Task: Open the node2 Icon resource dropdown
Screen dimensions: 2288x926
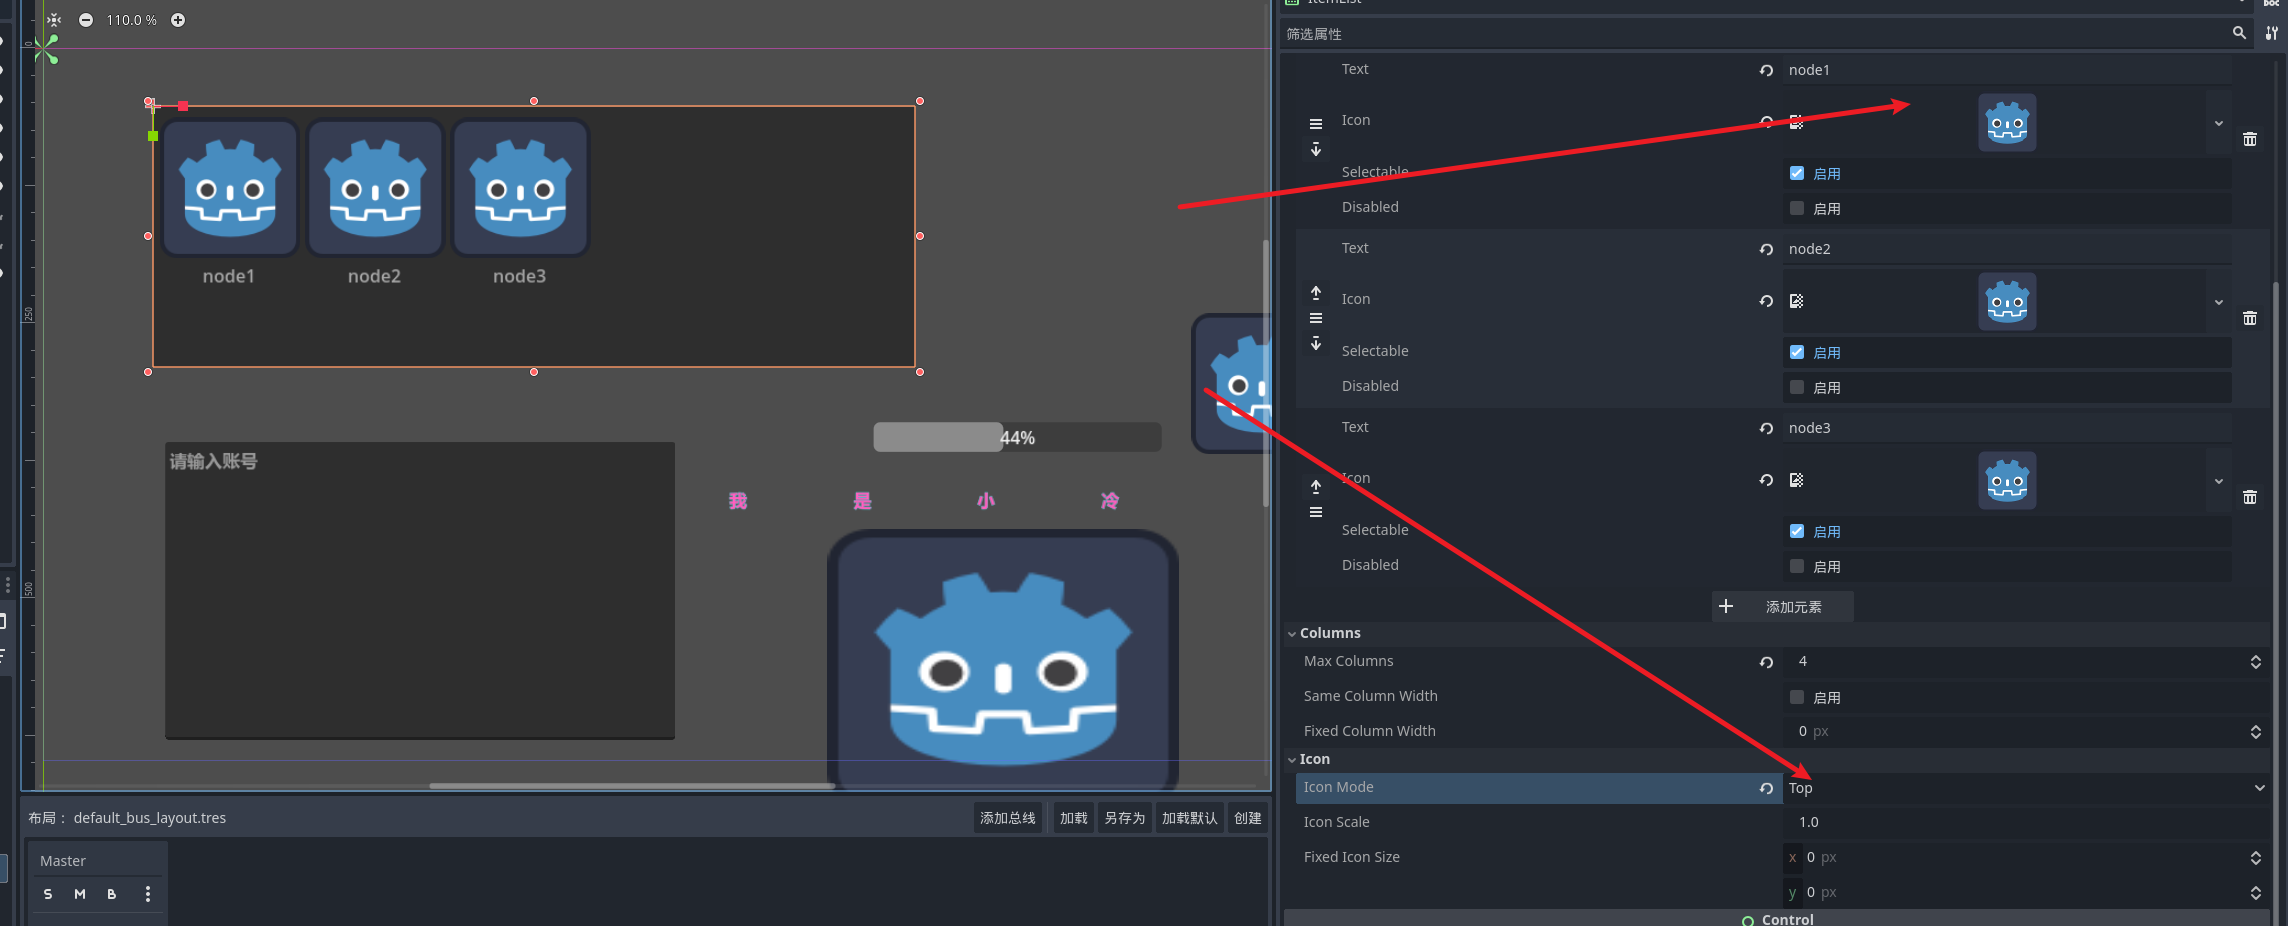Action: tap(2218, 302)
